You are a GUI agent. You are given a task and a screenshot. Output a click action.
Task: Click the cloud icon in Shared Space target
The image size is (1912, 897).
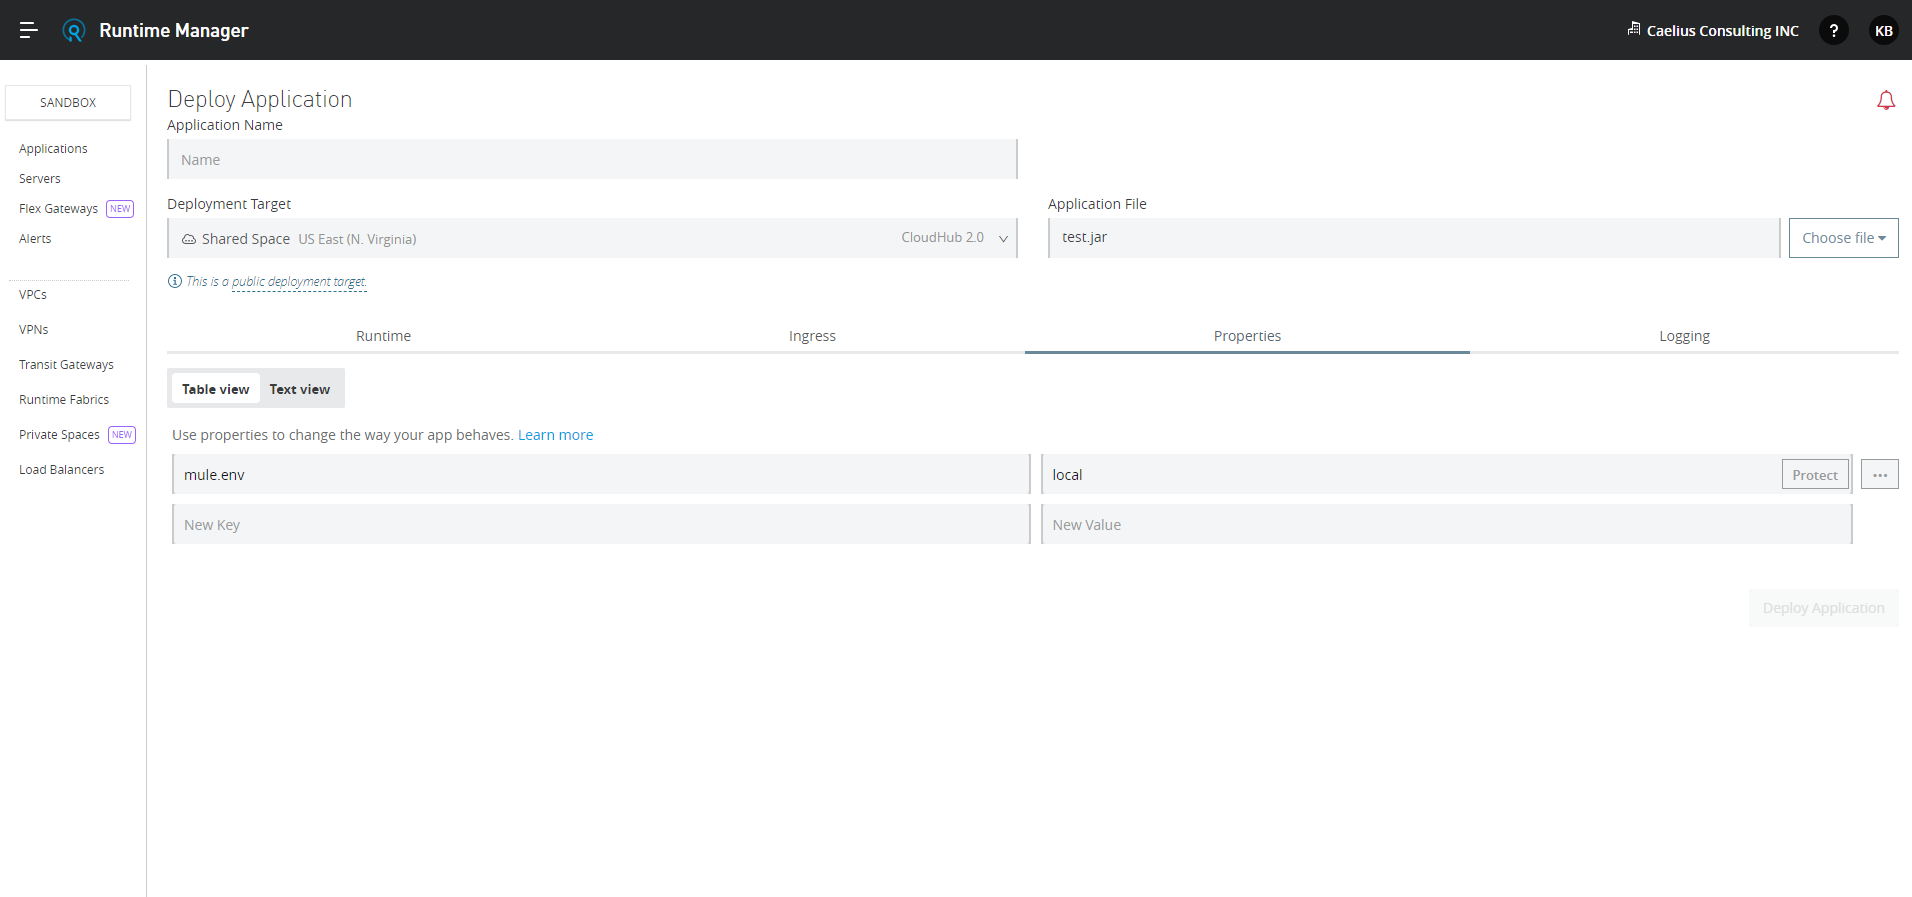click(x=189, y=239)
